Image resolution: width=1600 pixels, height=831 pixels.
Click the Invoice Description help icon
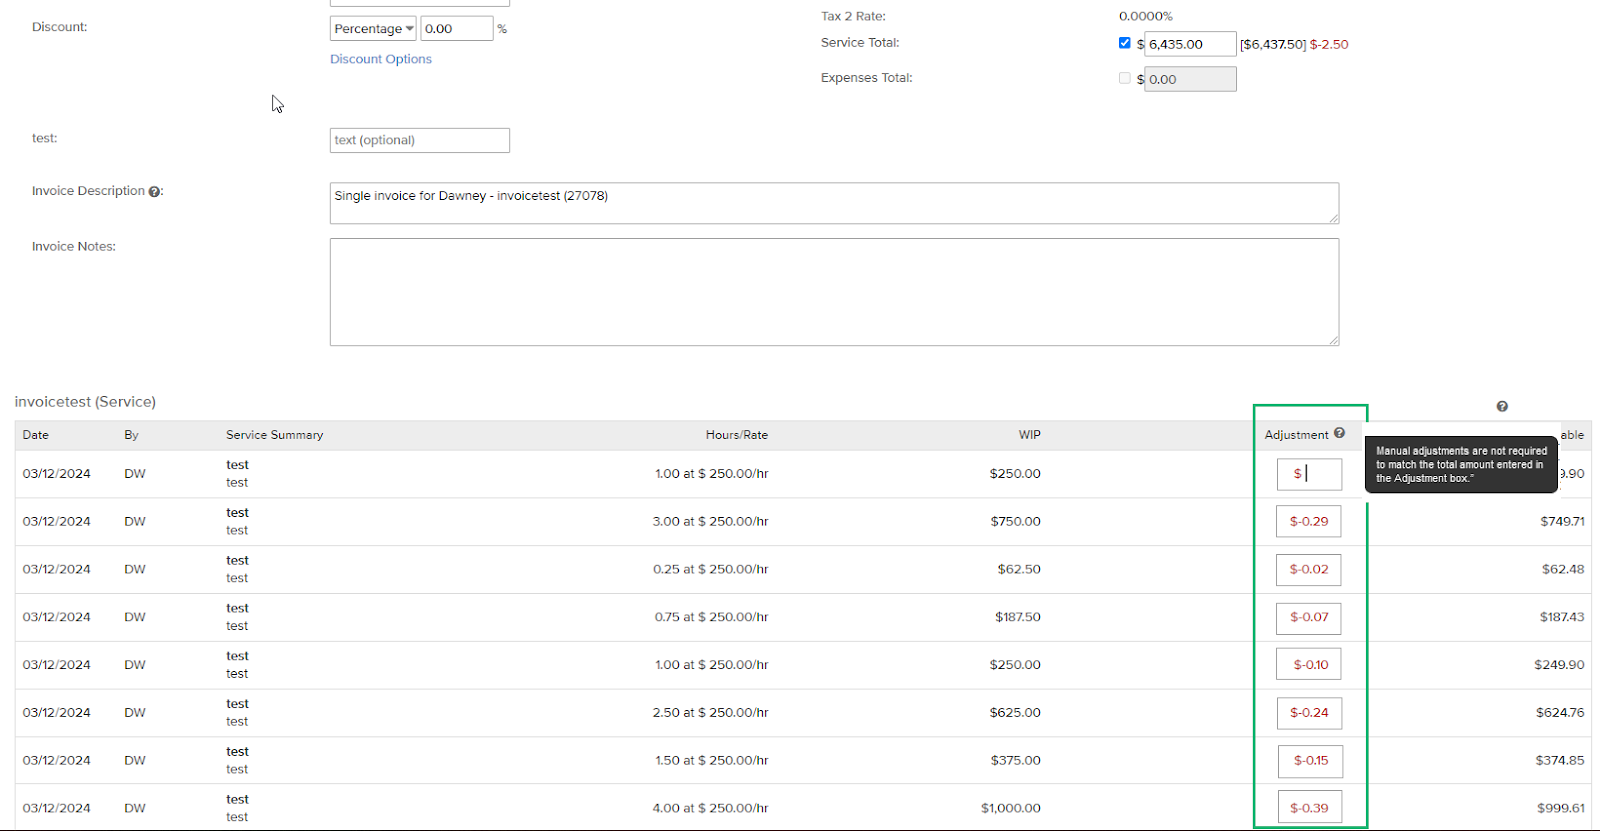point(155,192)
